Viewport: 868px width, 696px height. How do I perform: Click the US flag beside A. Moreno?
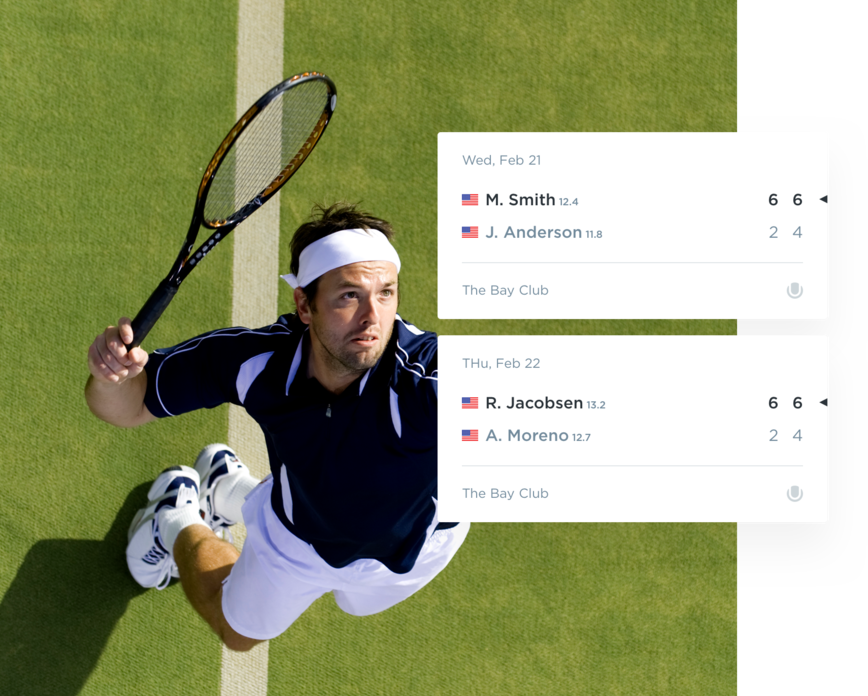pos(470,435)
